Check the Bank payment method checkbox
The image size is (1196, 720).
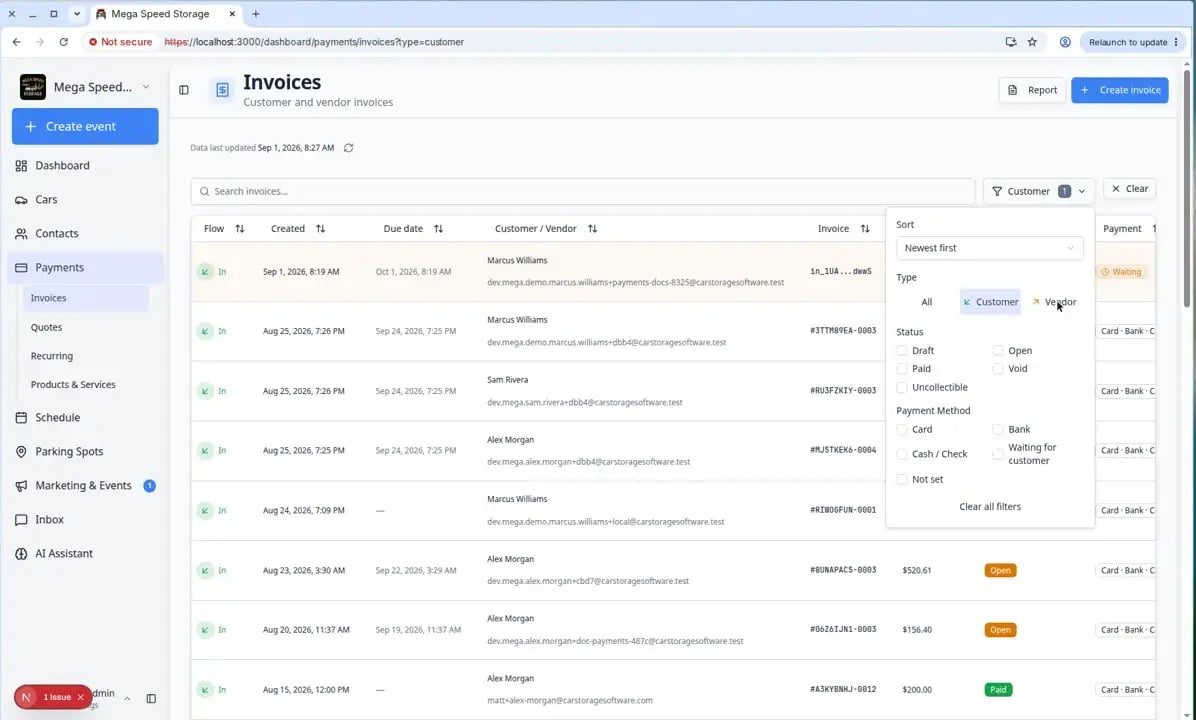[998, 429]
